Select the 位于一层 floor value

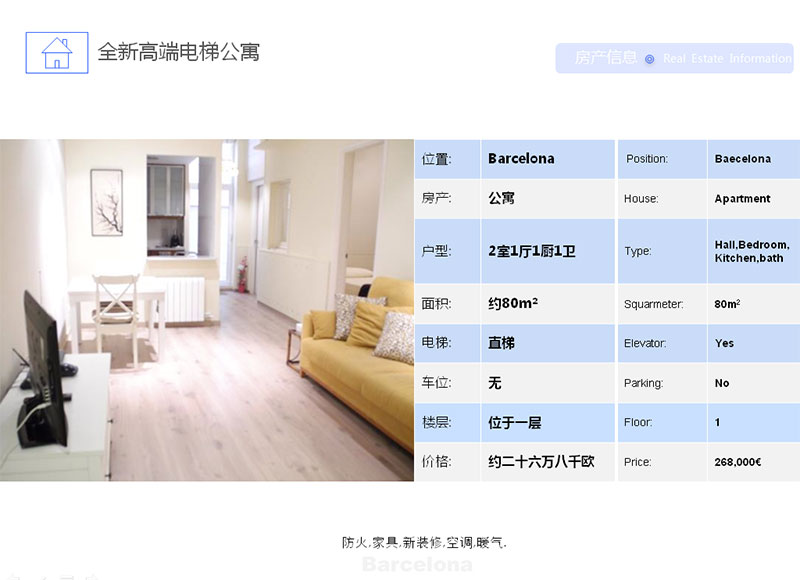[514, 423]
